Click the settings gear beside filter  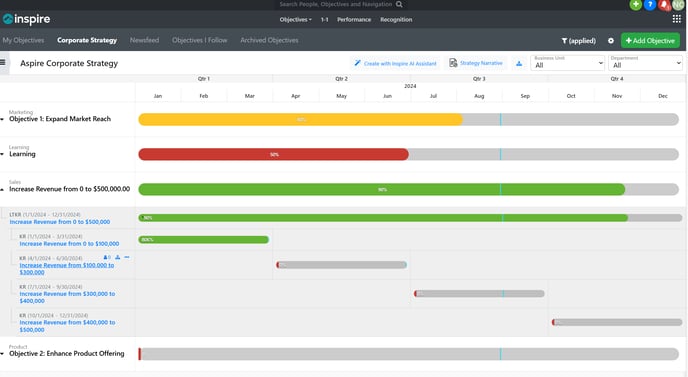click(611, 40)
